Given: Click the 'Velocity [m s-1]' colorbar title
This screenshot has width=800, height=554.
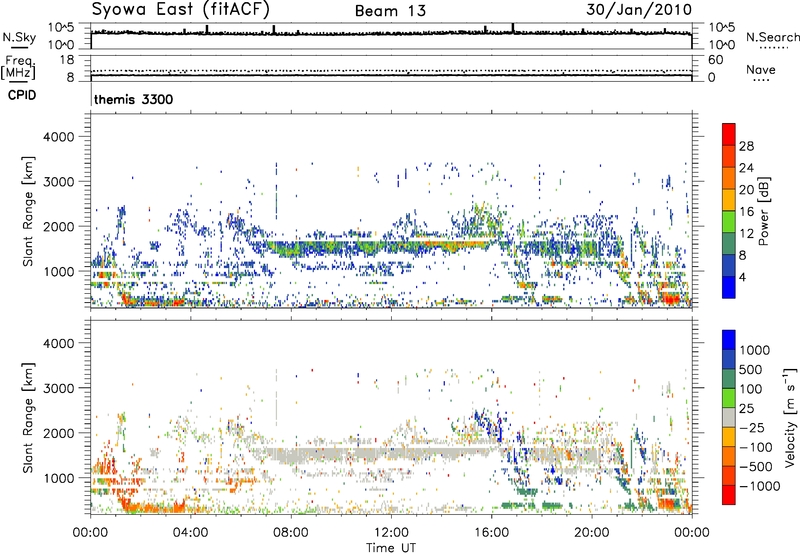Looking at the screenshot, I should [790, 417].
